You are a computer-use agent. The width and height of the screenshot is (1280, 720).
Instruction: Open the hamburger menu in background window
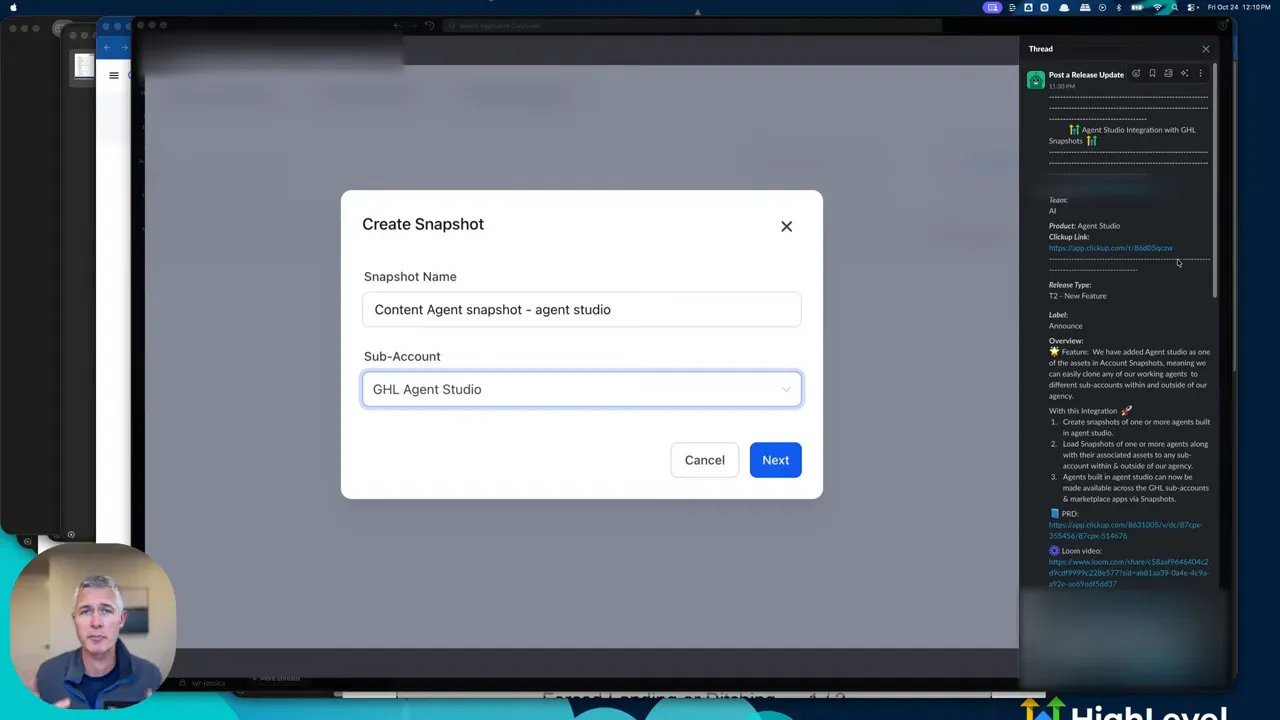coord(113,75)
